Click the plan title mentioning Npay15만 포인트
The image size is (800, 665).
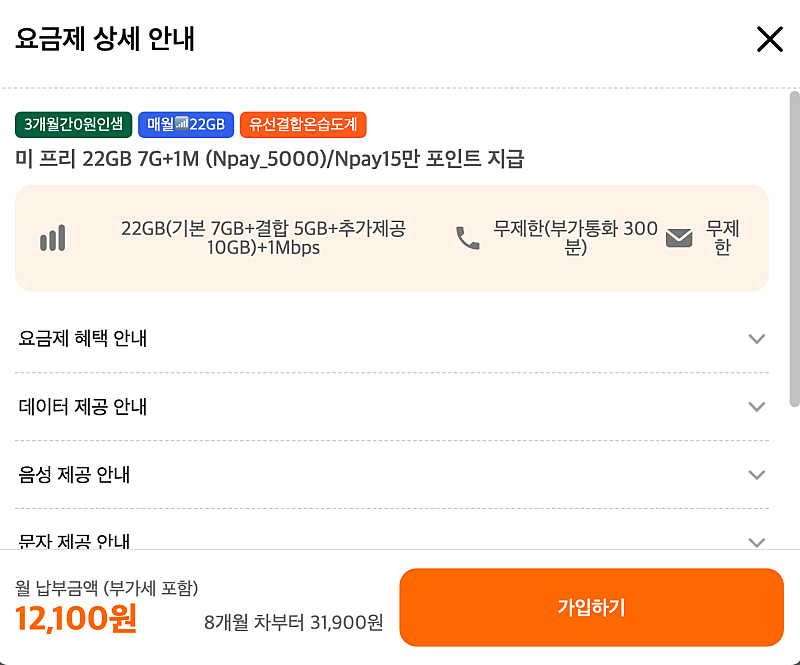[x=270, y=159]
